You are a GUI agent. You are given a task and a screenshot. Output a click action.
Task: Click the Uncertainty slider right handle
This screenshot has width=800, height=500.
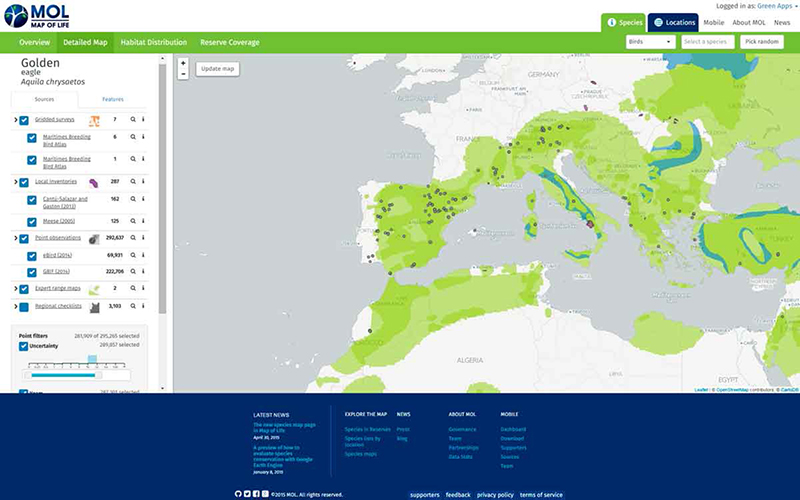[98, 376]
